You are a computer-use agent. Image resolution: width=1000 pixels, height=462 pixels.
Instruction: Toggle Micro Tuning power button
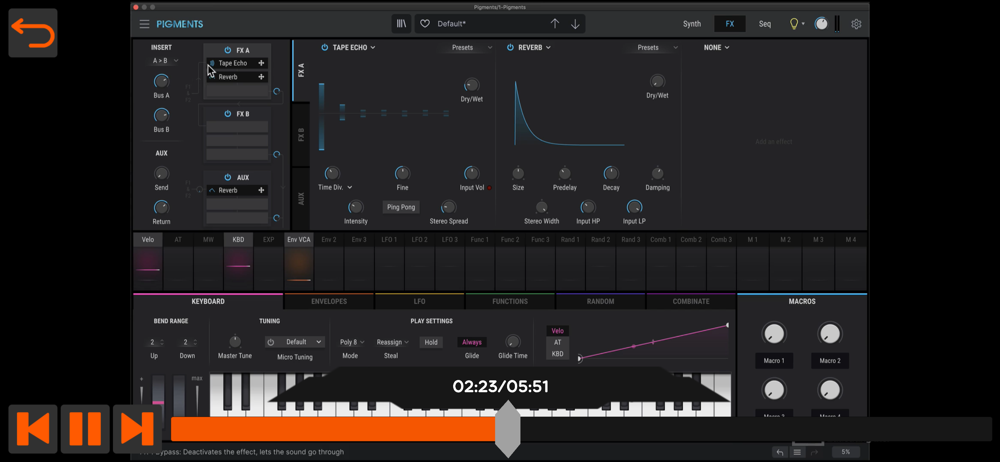click(x=270, y=342)
